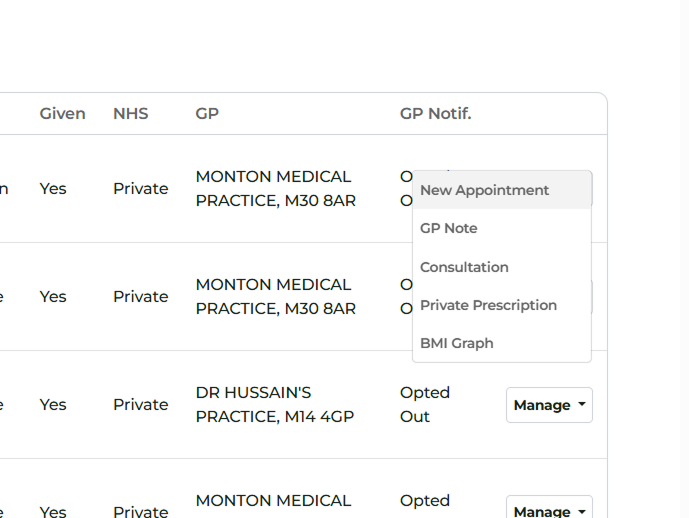Select New Appointment from the open menu
The width and height of the screenshot is (689, 518).
coord(485,190)
